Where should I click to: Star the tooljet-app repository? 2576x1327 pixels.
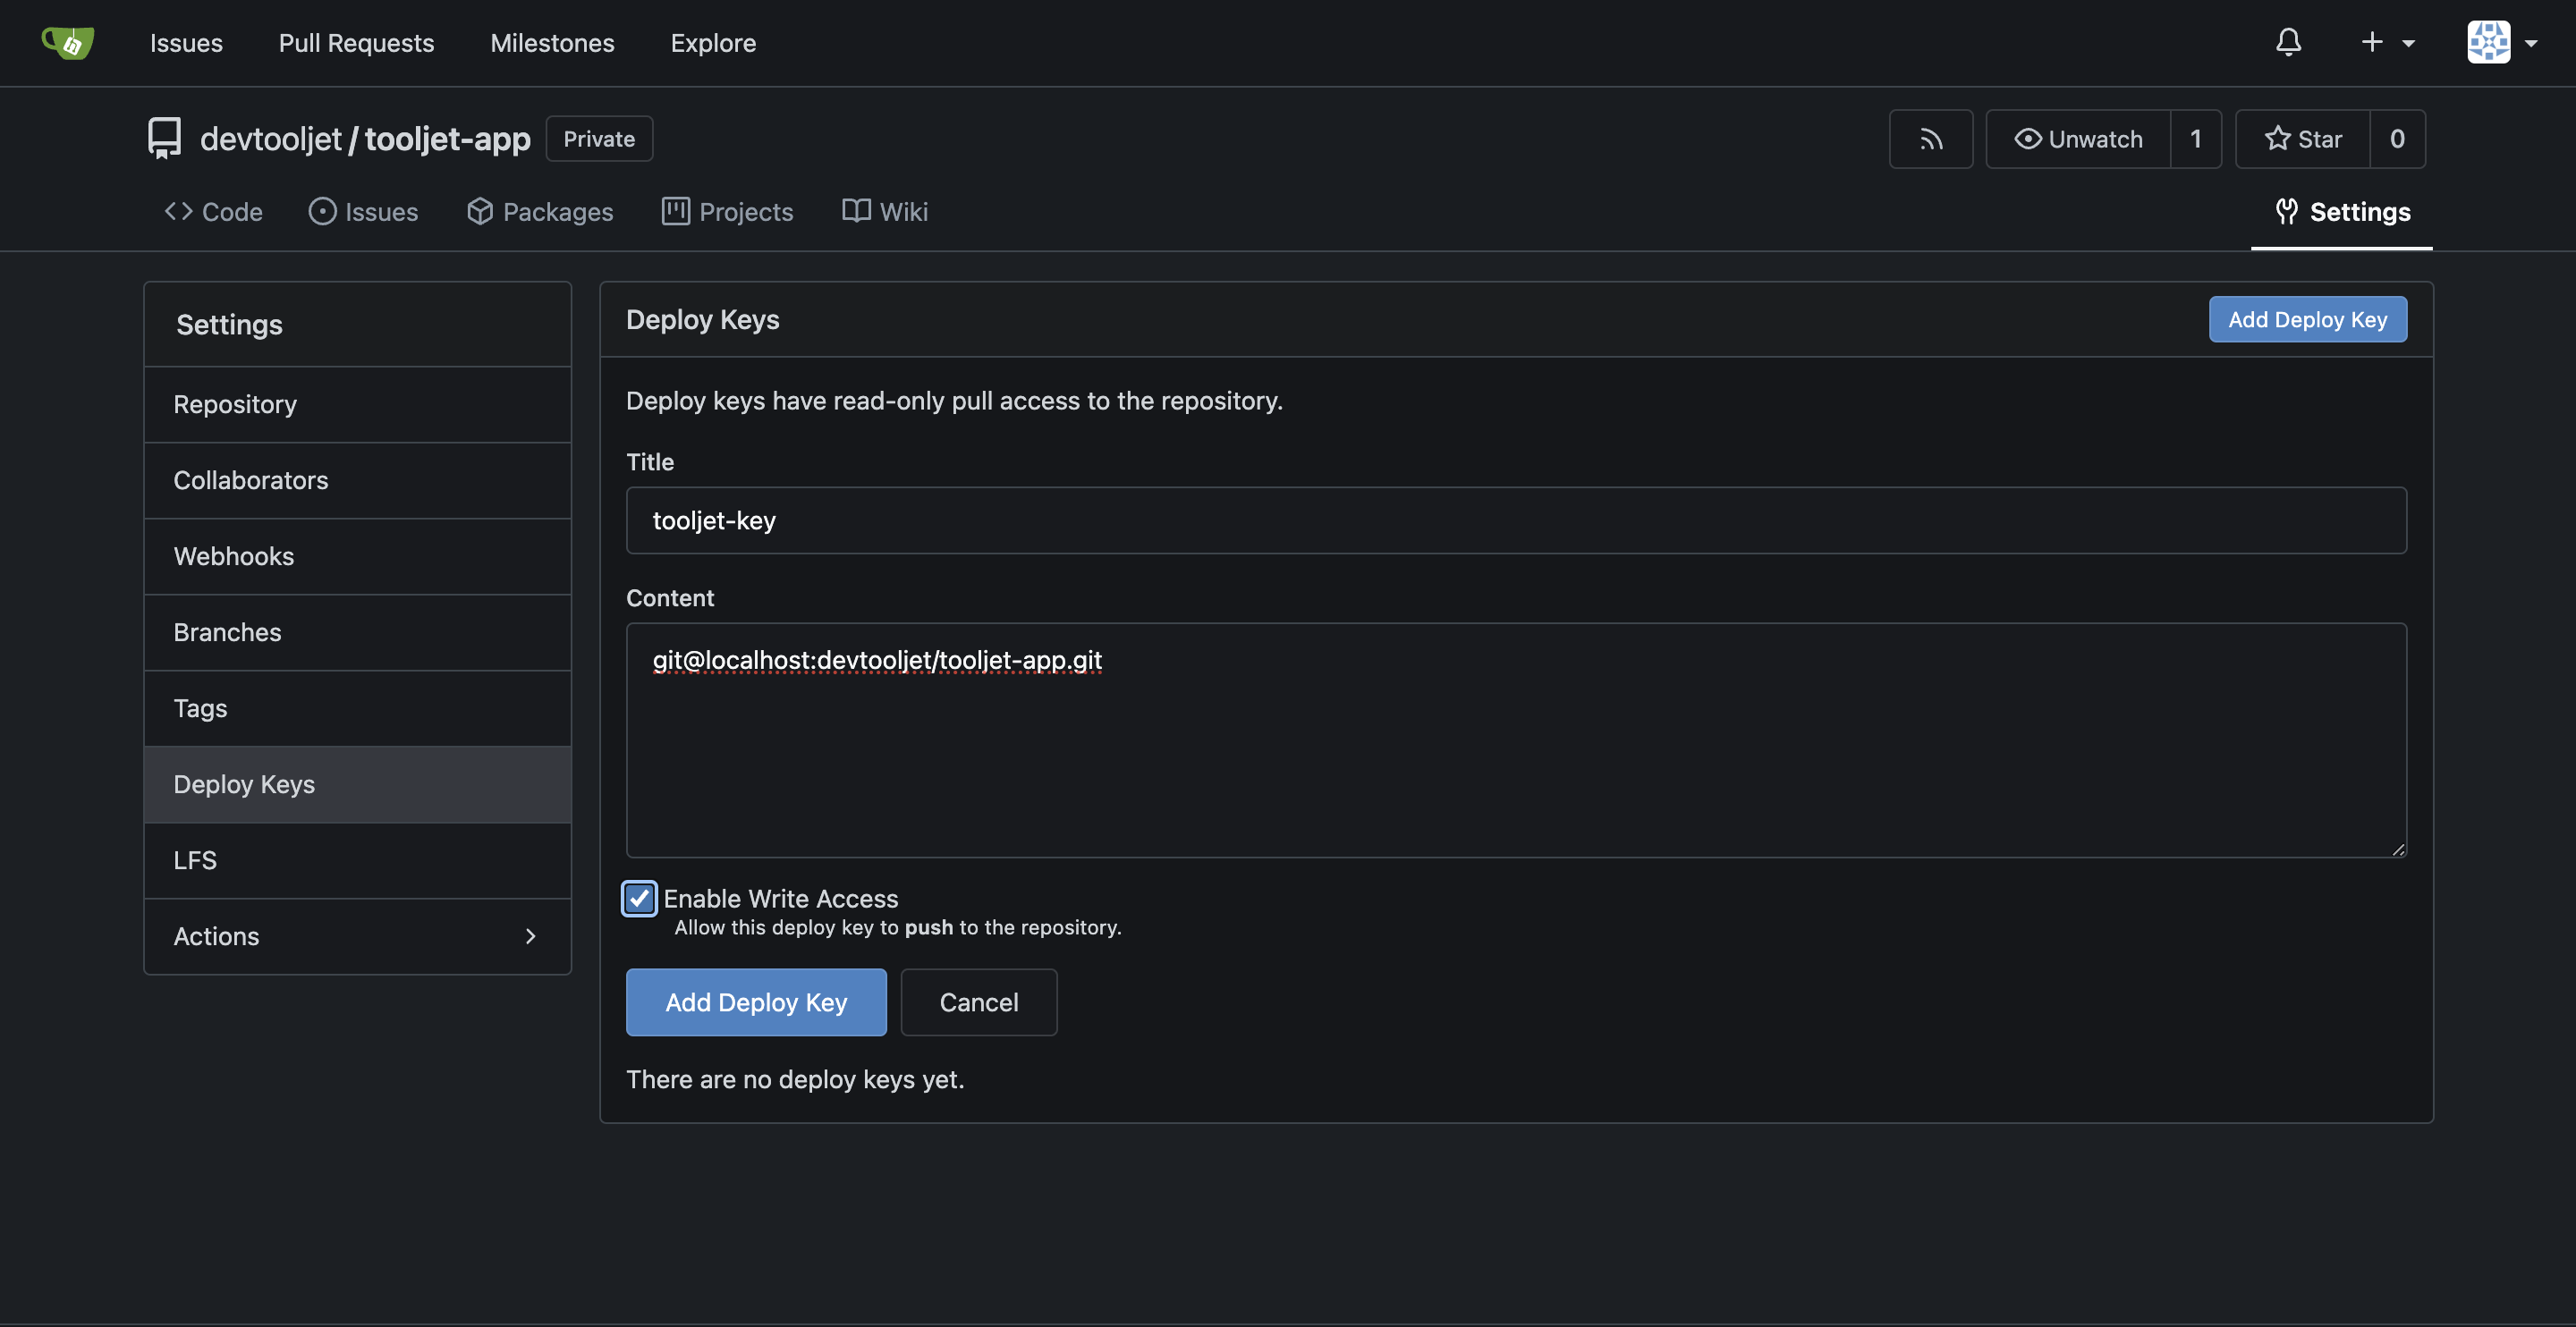pyautogui.click(x=2302, y=139)
